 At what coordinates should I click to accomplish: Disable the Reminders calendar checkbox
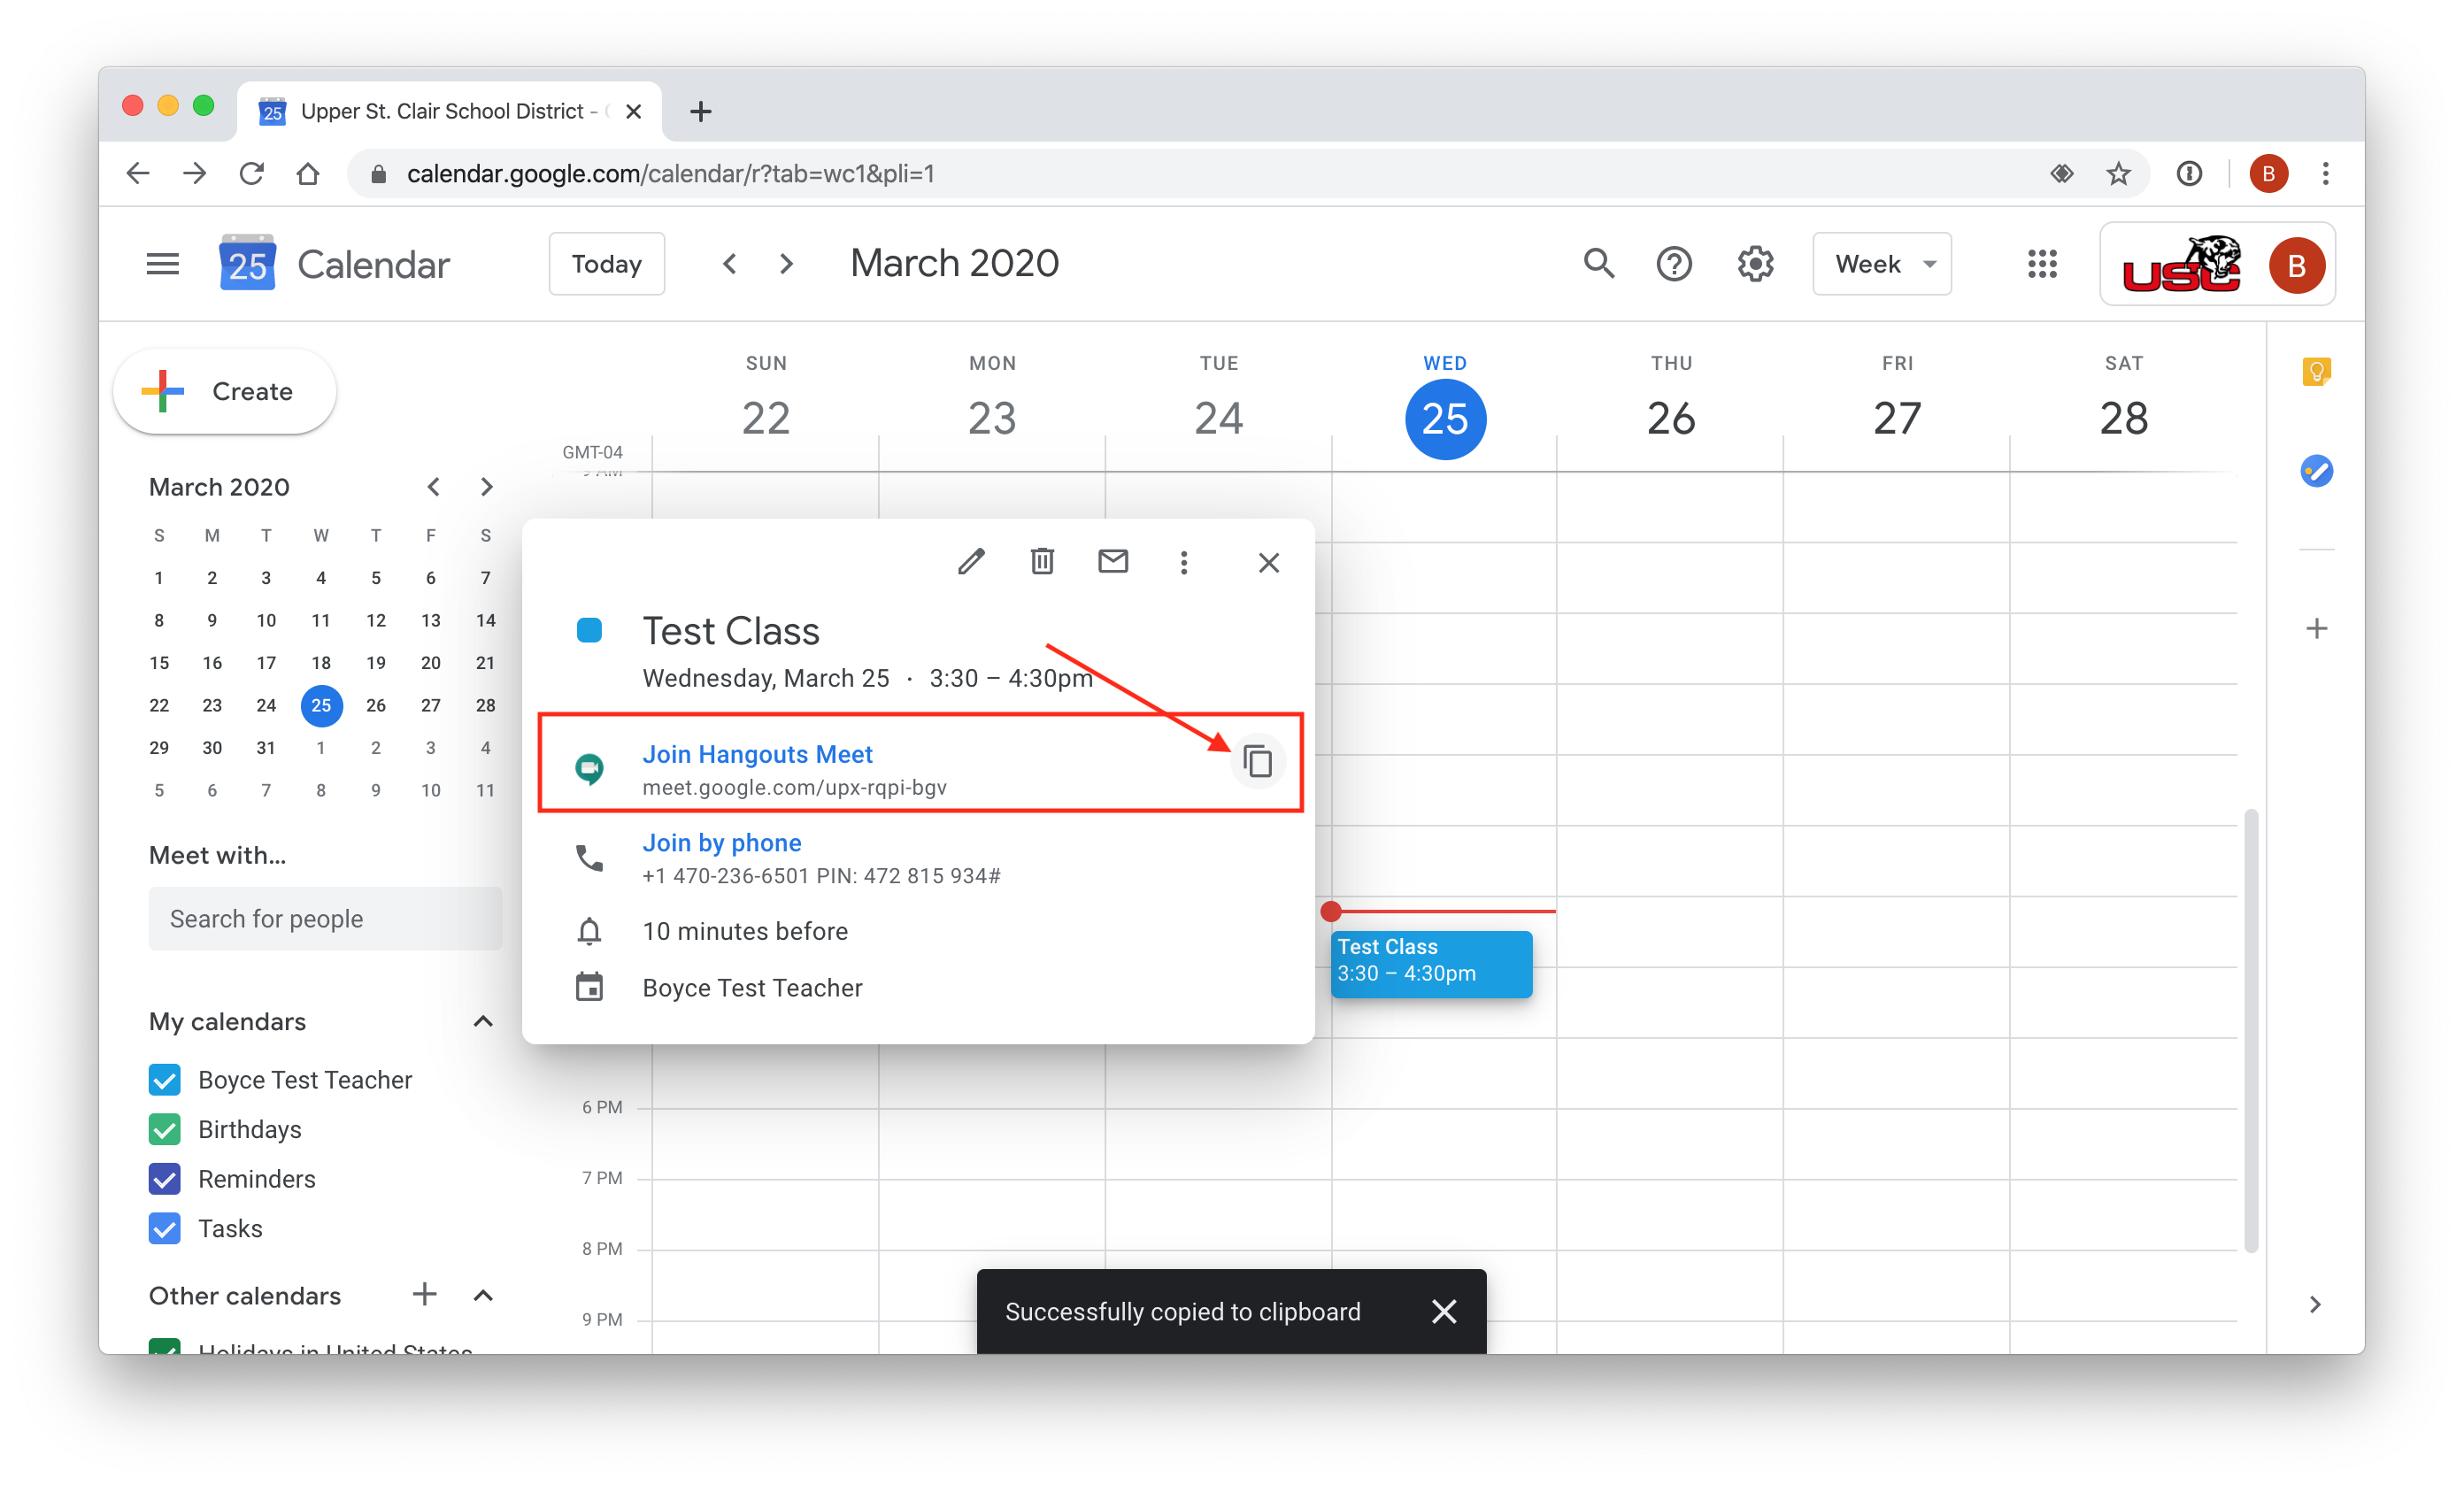(x=165, y=1179)
